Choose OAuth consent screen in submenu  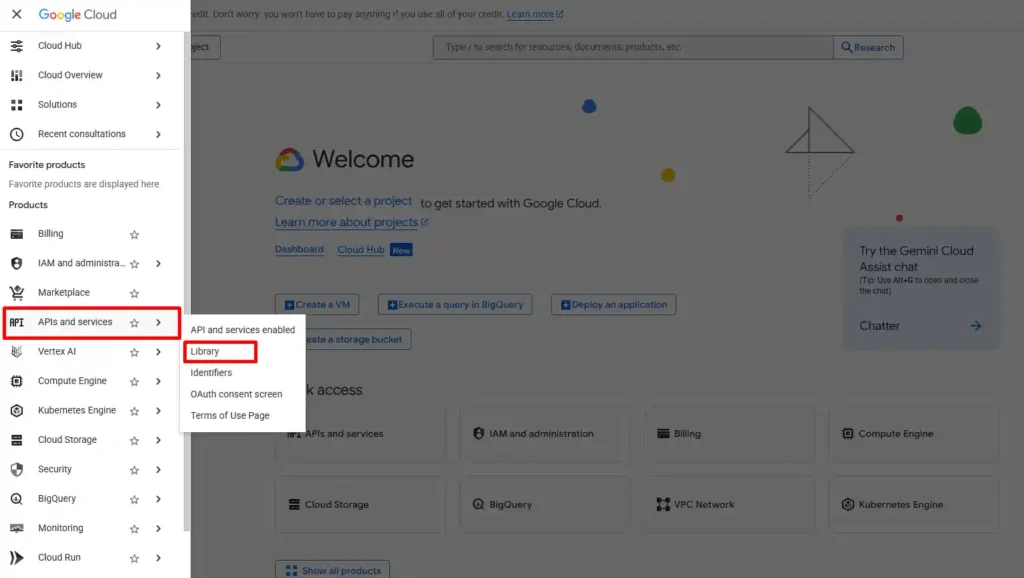coord(236,394)
